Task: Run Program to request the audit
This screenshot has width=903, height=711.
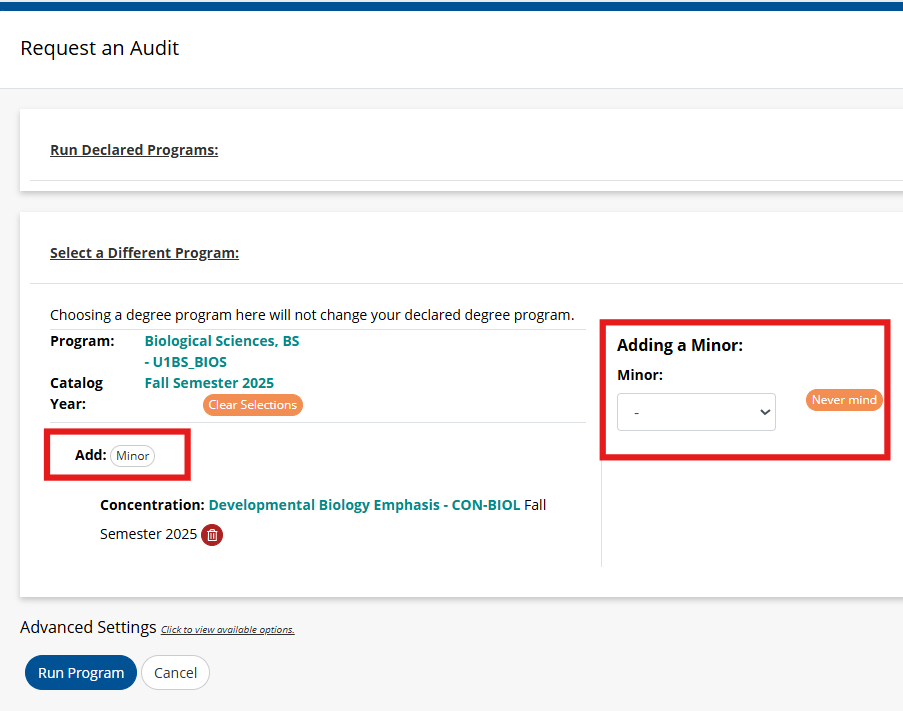Action: tap(81, 672)
